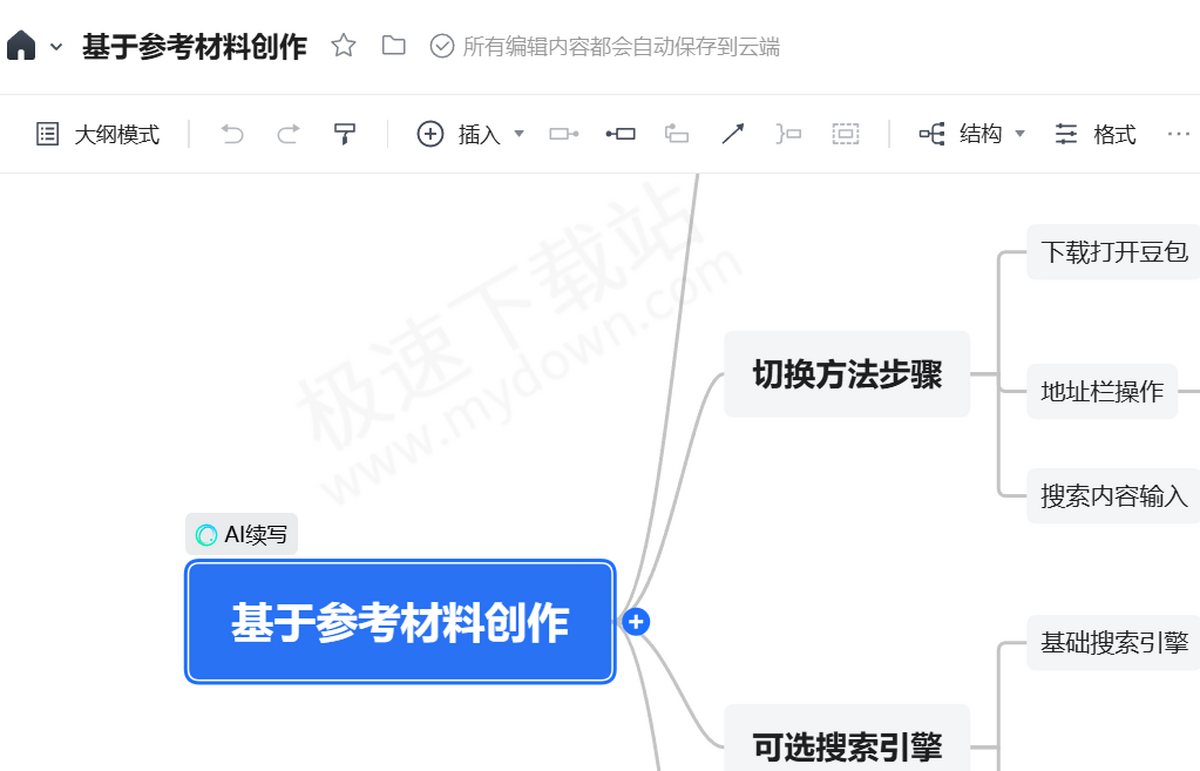The image size is (1200, 771).
Task: Click the insert sibling topic icon
Action: coord(620,133)
